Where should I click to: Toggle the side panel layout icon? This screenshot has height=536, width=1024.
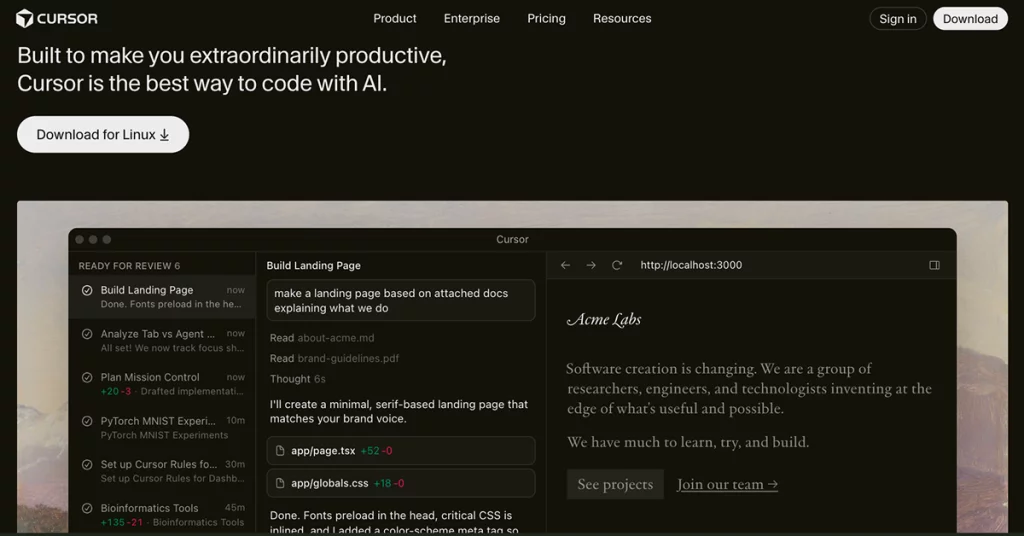click(935, 265)
